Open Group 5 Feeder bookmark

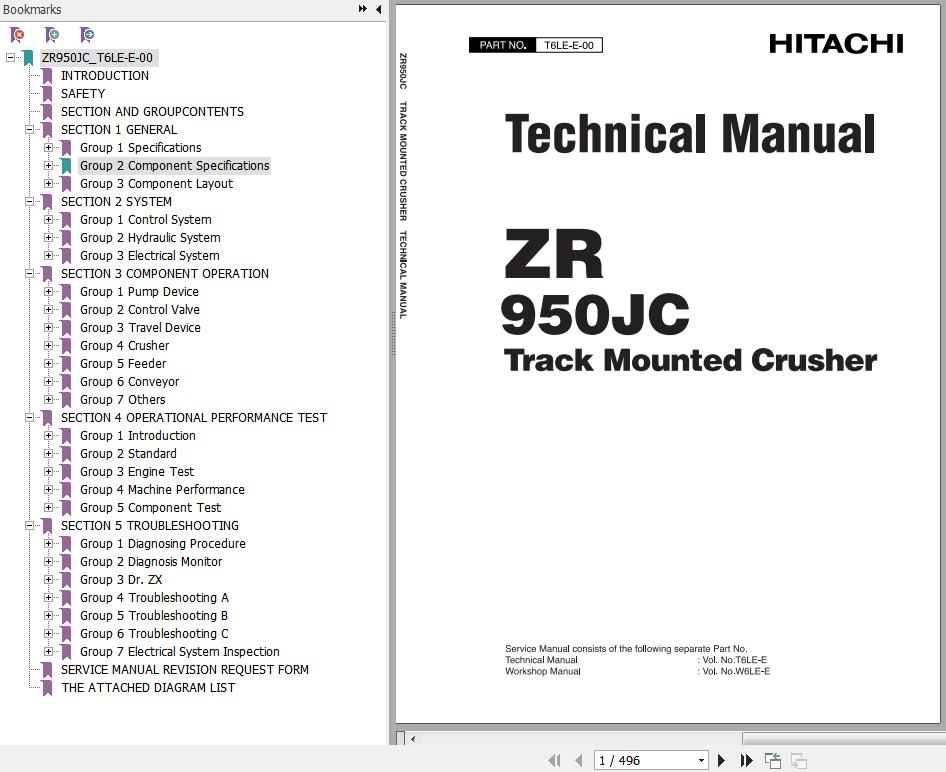[x=122, y=364]
